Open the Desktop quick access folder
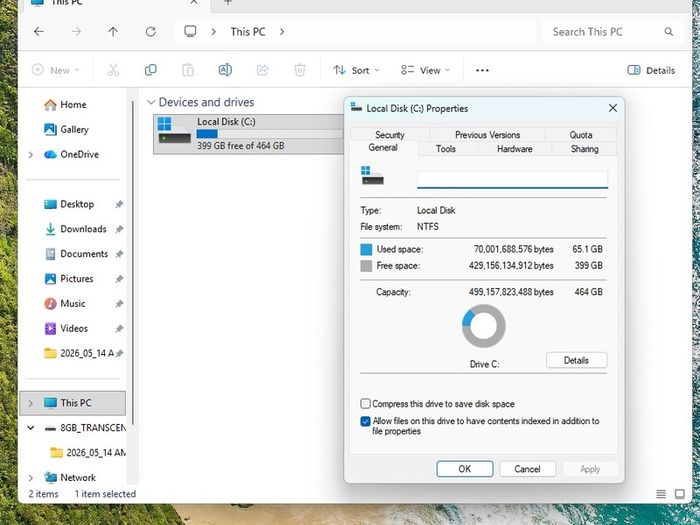The image size is (700, 525). point(69,204)
